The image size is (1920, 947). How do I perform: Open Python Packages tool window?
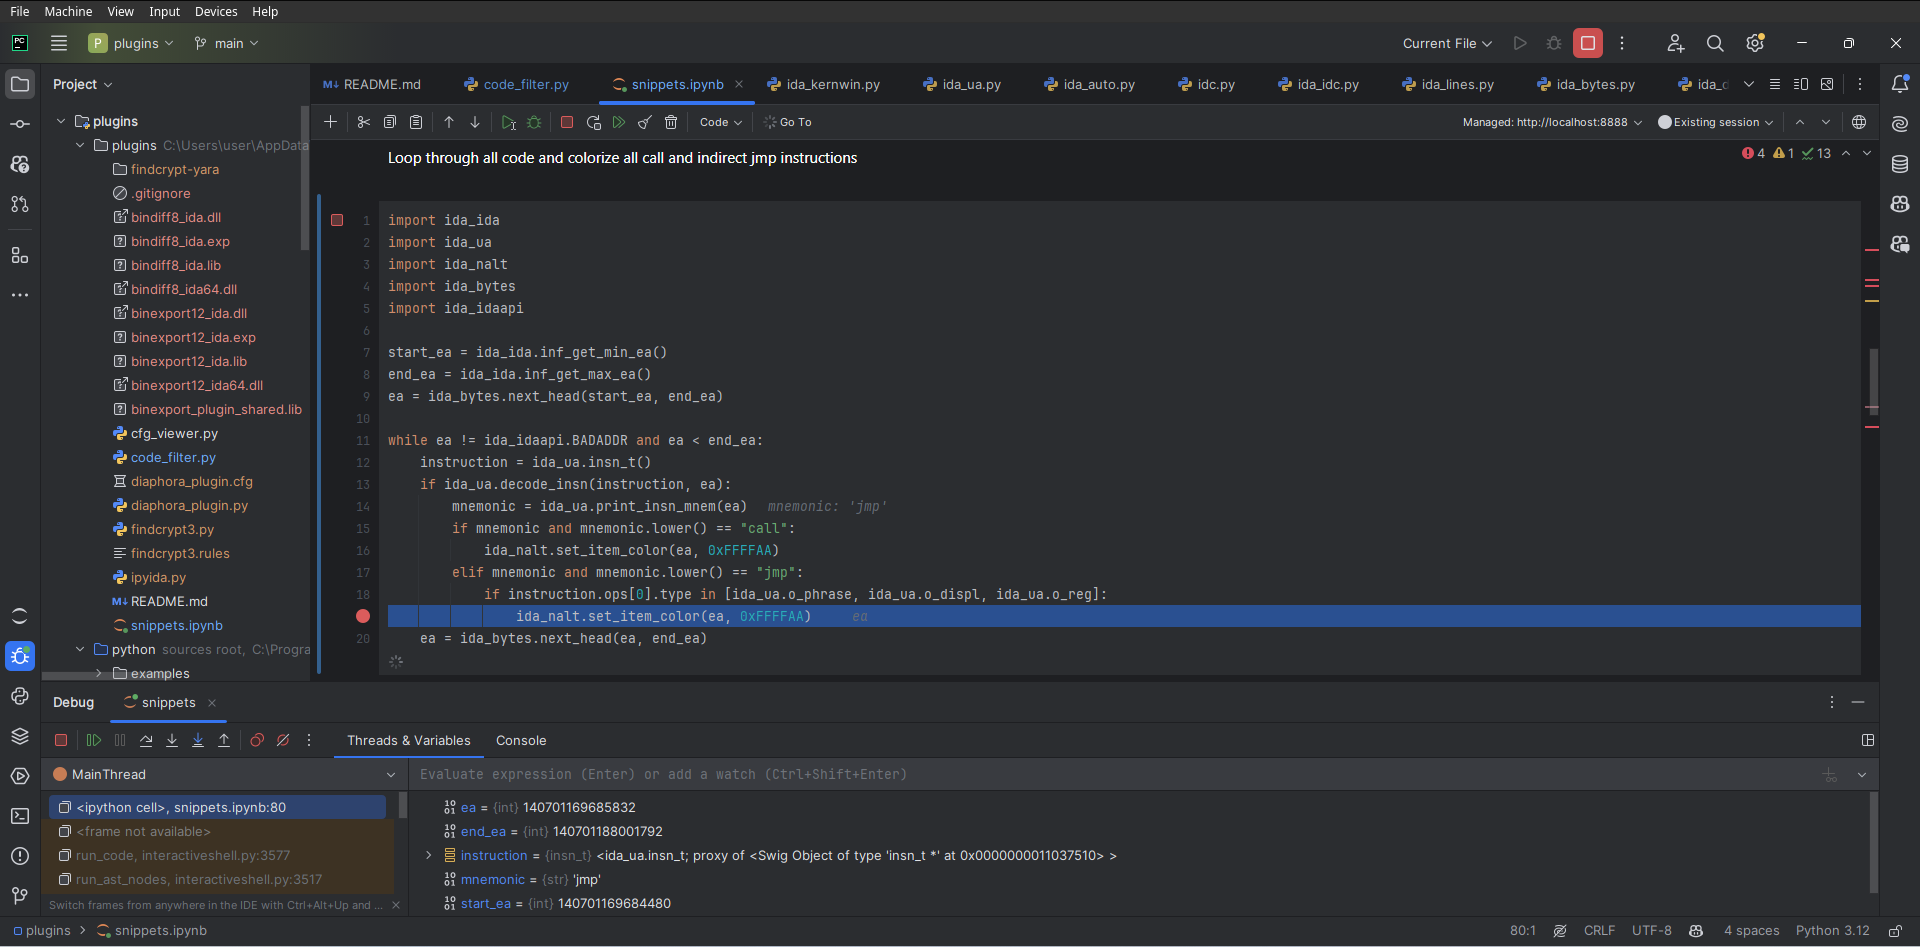(x=20, y=736)
